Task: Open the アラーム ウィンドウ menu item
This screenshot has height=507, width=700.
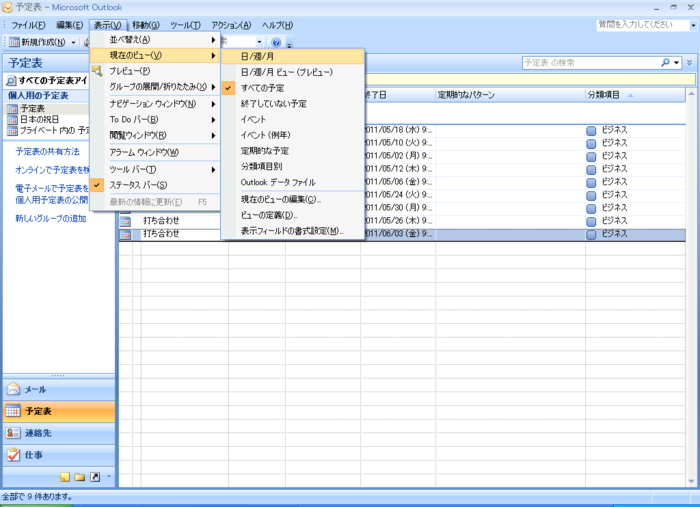Action: click(x=155, y=152)
